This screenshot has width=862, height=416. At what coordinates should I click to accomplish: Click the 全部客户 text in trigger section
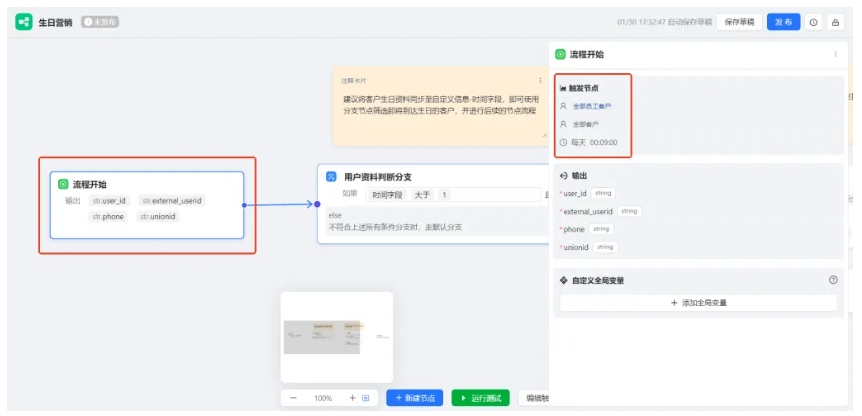pos(585,124)
